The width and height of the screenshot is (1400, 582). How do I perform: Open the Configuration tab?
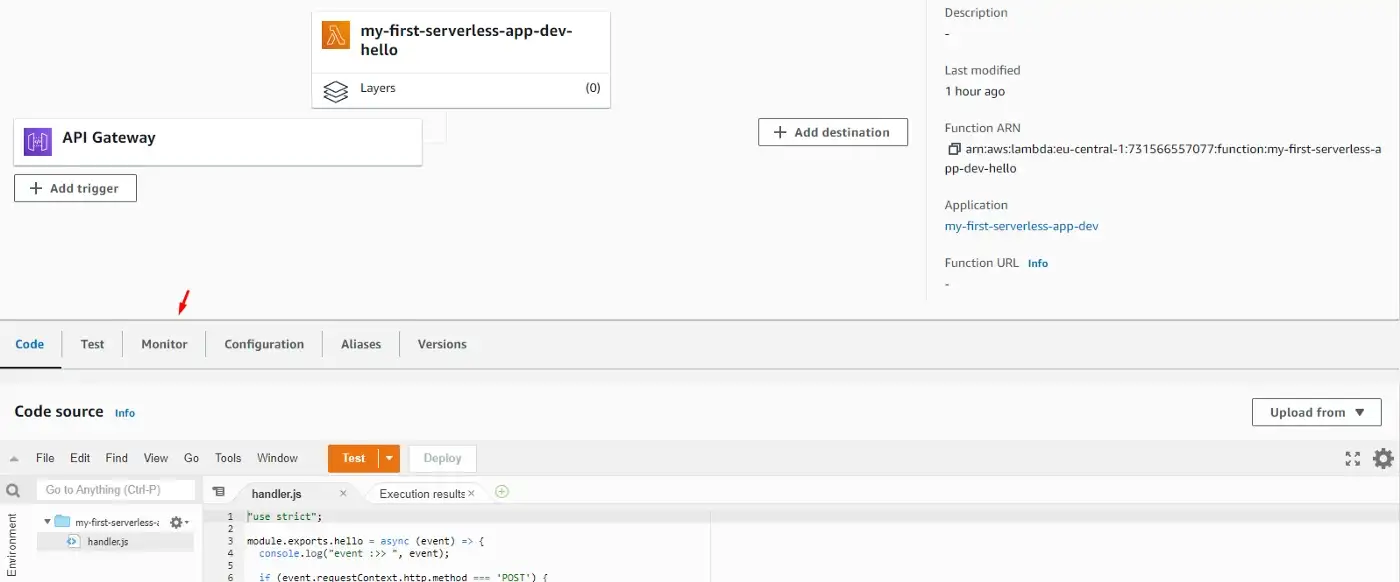click(264, 344)
